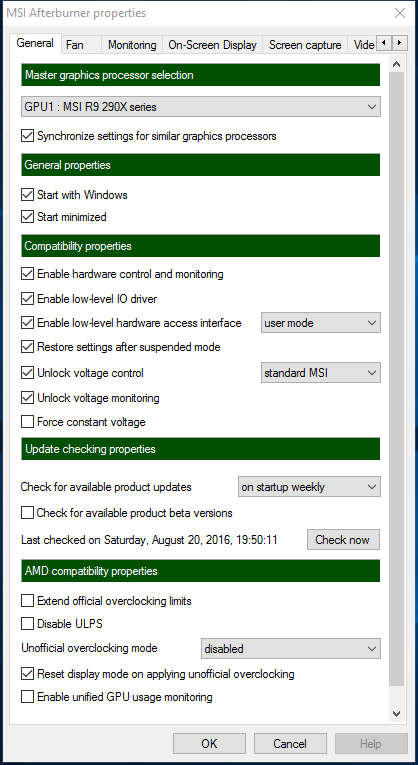Click the Update checking properties header

[x=200, y=449]
